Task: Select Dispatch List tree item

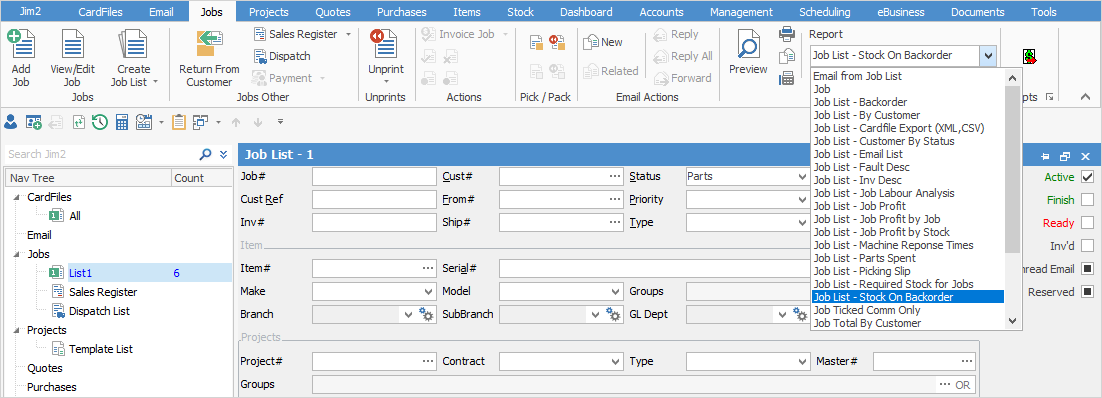Action: tap(99, 311)
